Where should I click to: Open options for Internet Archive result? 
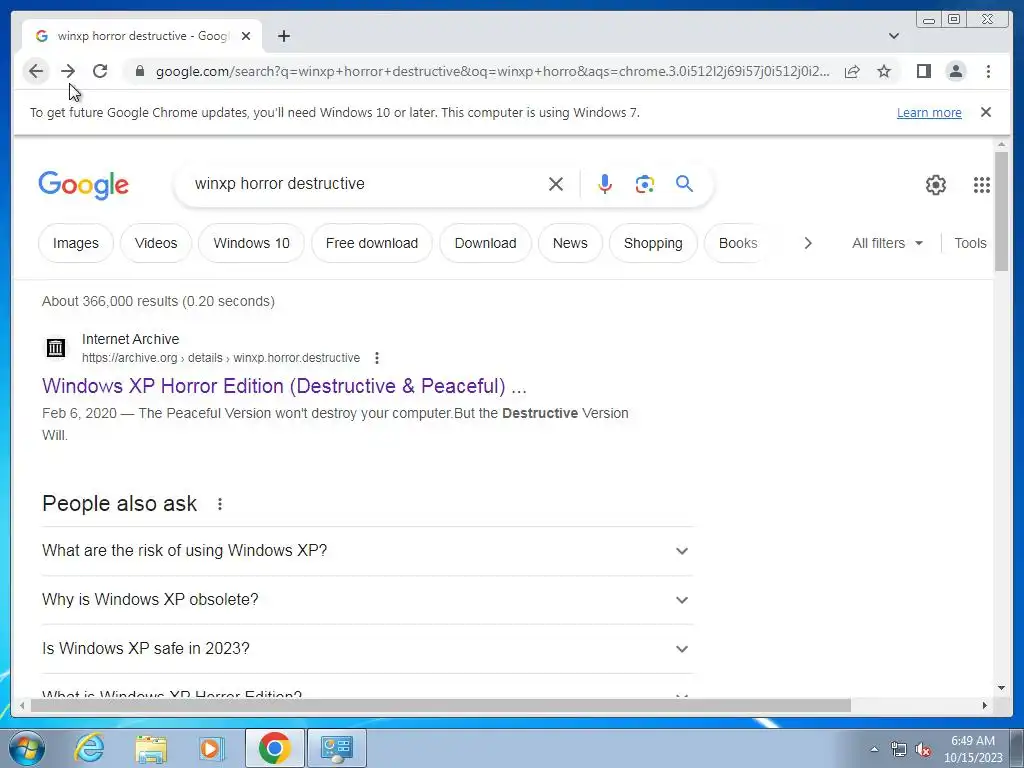[x=377, y=358]
